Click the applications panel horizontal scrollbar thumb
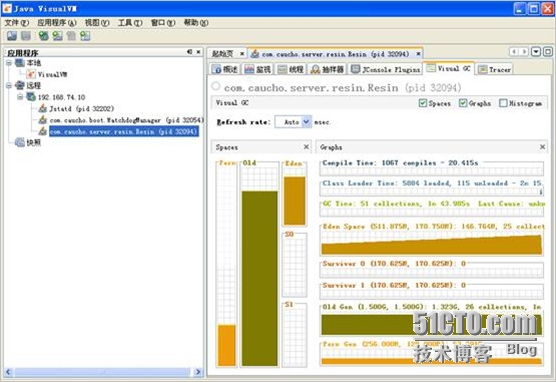Viewport: 556px width, 382px height. point(102,372)
